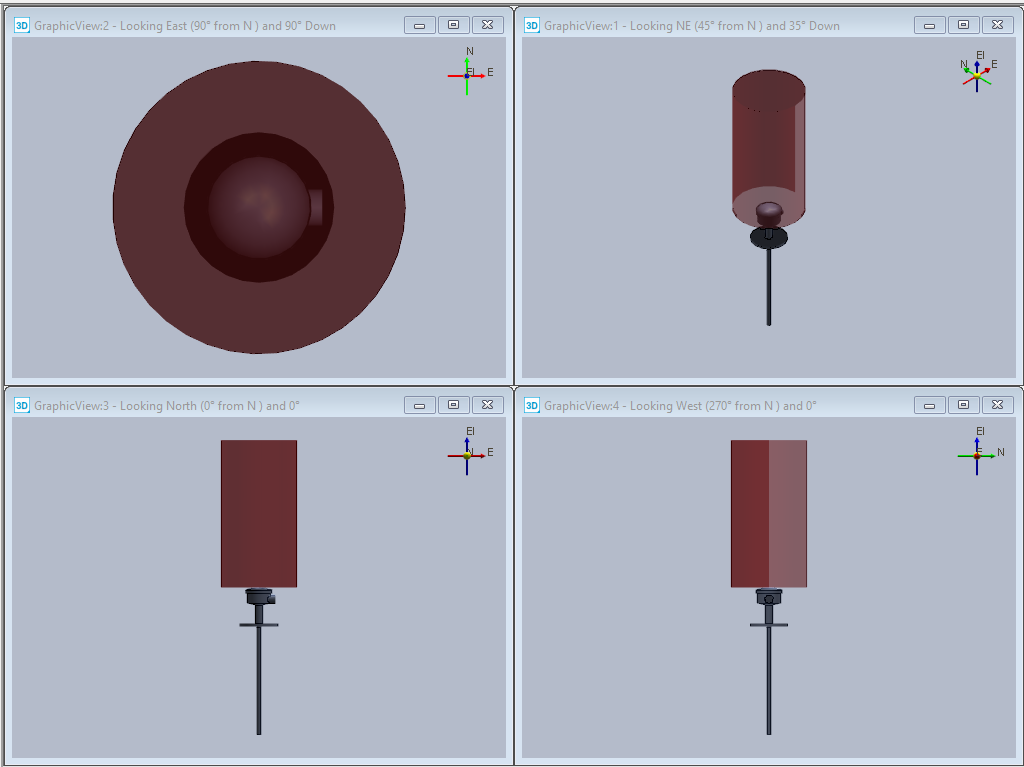Select the instrument head sphere in top view

pos(259,207)
